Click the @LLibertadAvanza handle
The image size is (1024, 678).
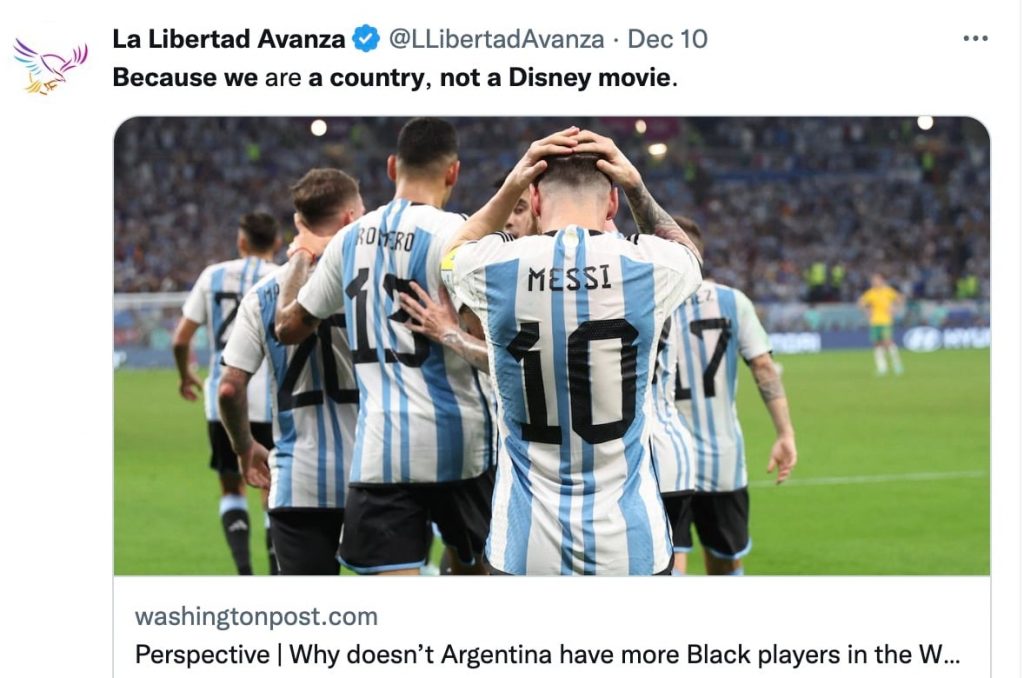coord(496,39)
